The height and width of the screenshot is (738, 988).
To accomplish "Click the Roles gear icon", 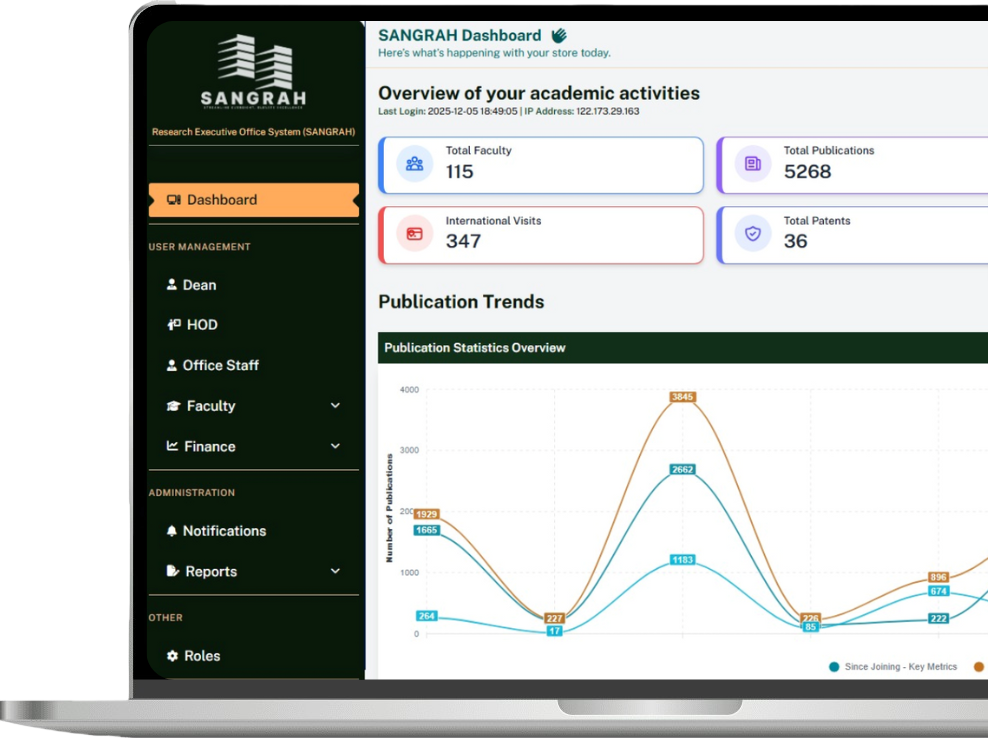I will point(172,656).
